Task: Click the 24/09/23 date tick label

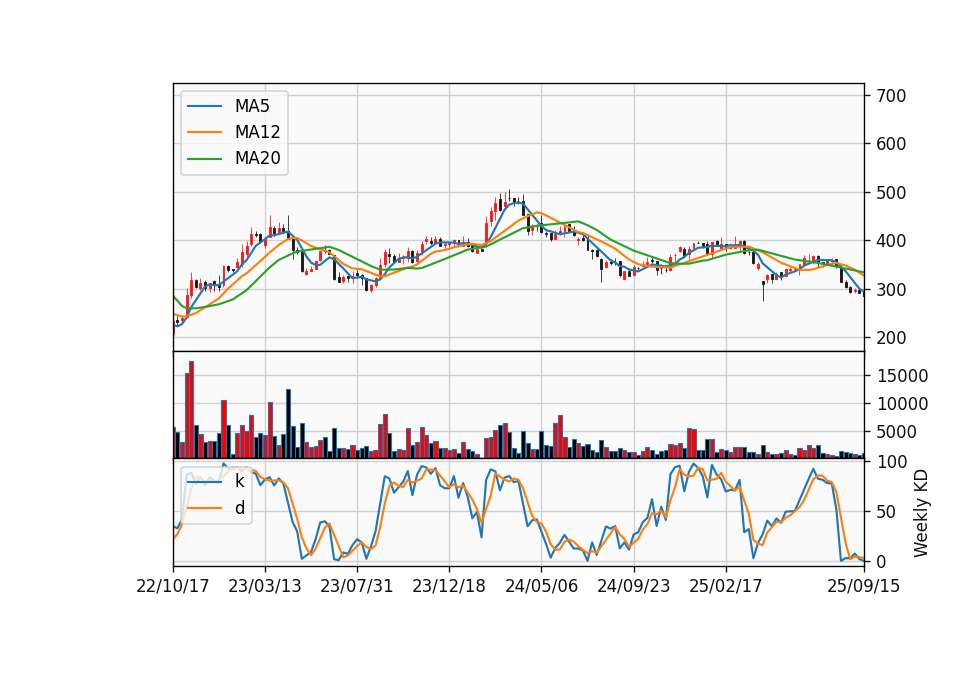Action: 634,586
